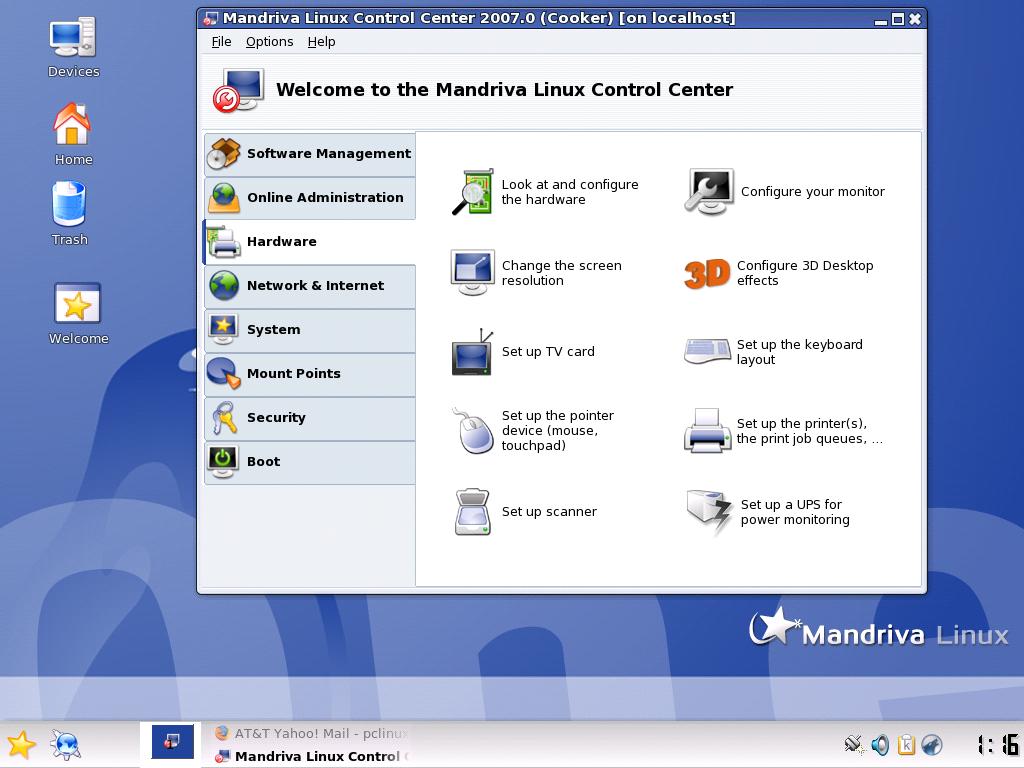
Task: Open the keyboard layout icon
Action: [x=707, y=351]
